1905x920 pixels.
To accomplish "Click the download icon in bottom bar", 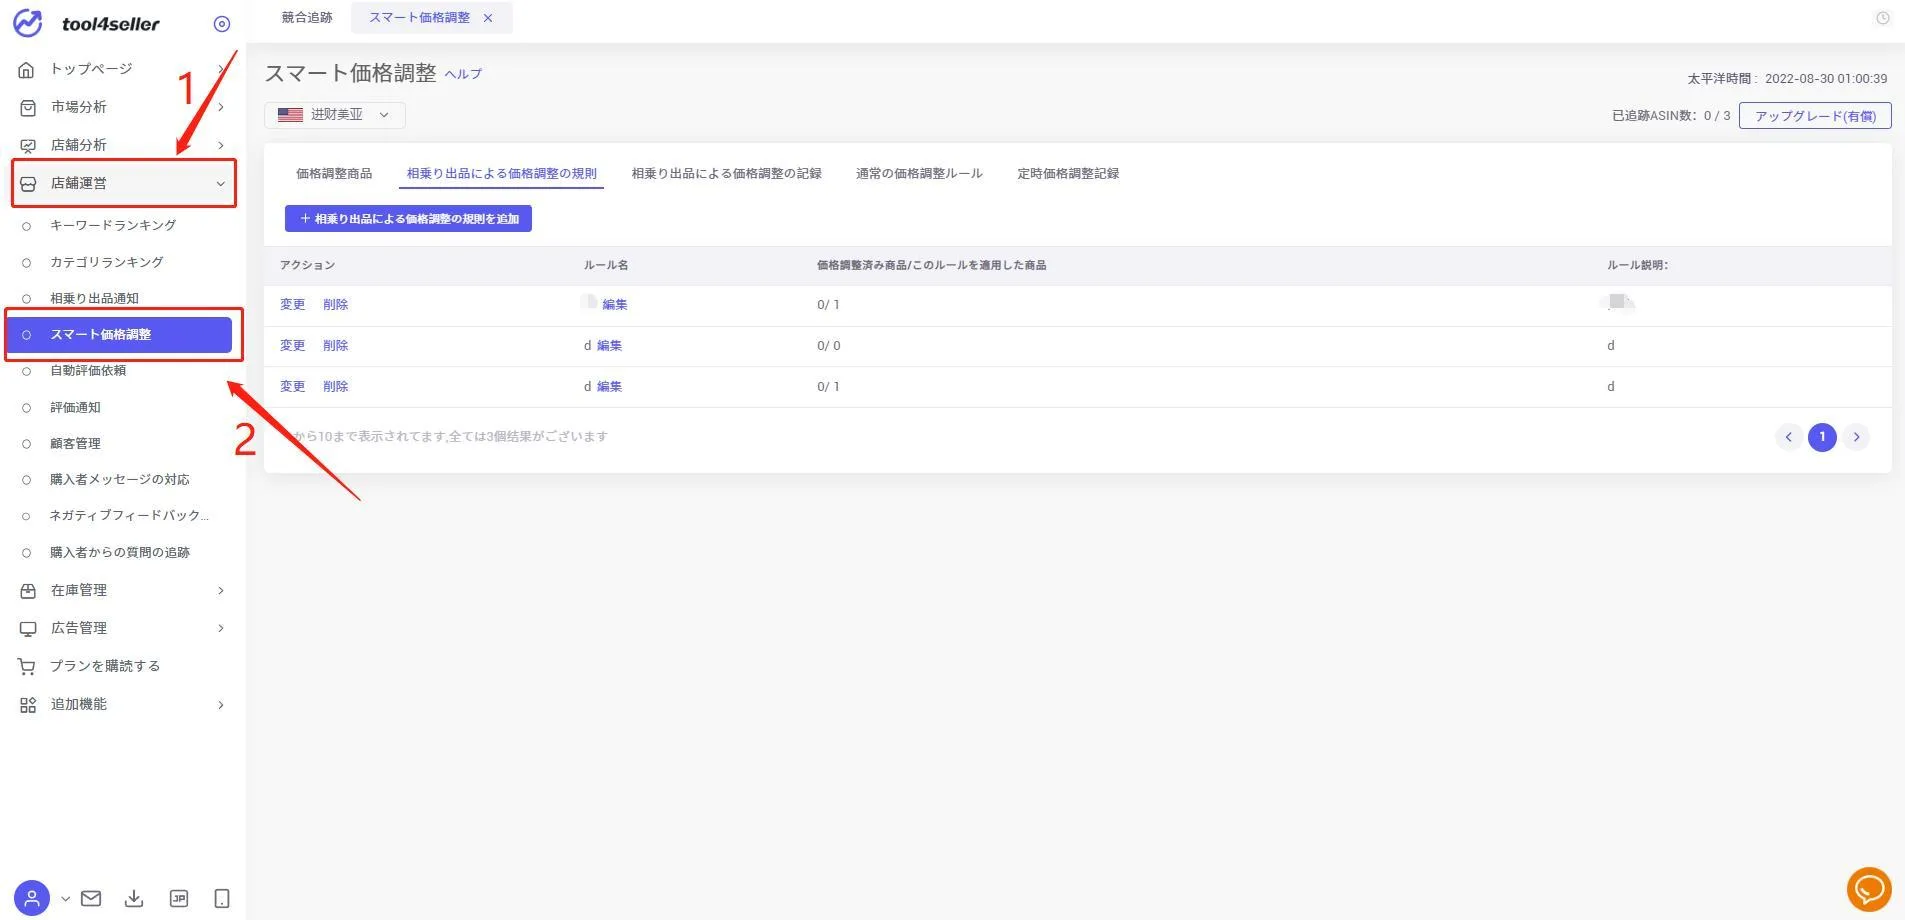I will pos(134,898).
